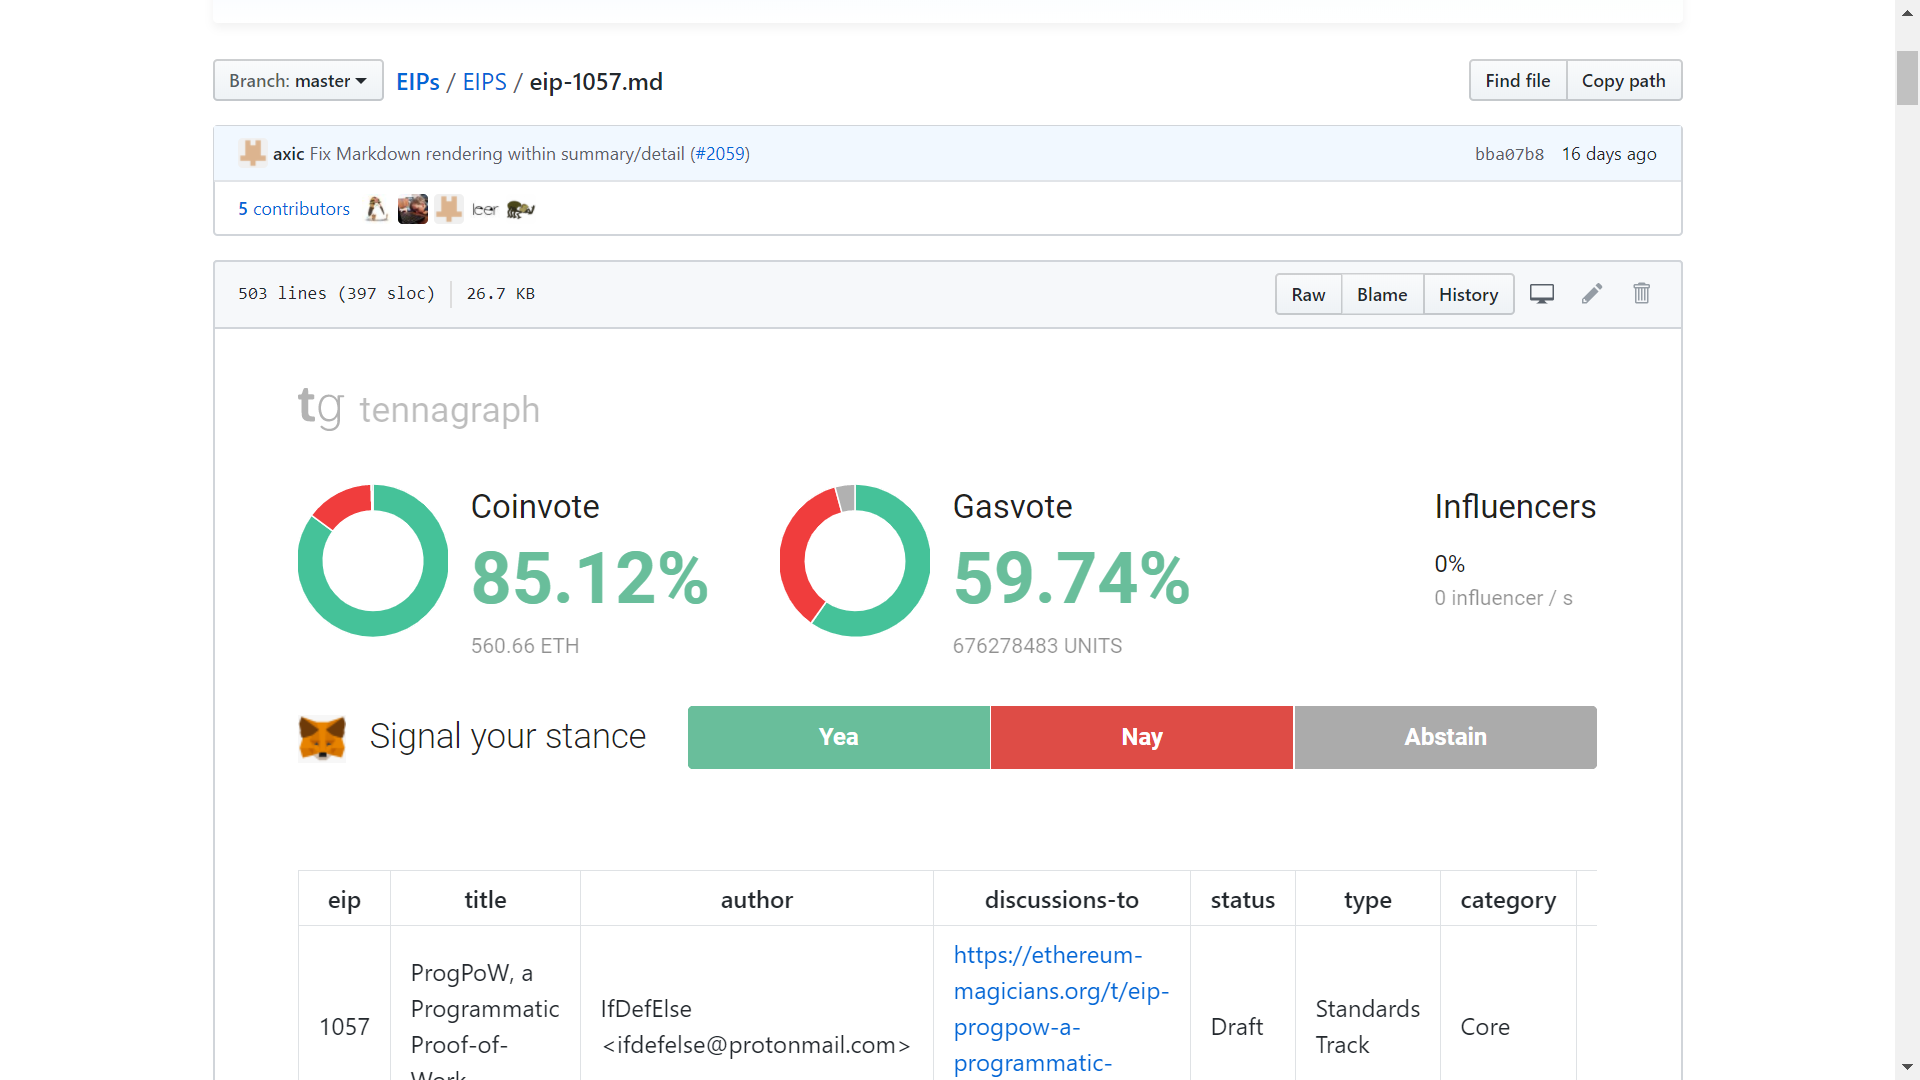1920x1080 pixels.
Task: Click the first contributor avatar
Action: (376, 209)
